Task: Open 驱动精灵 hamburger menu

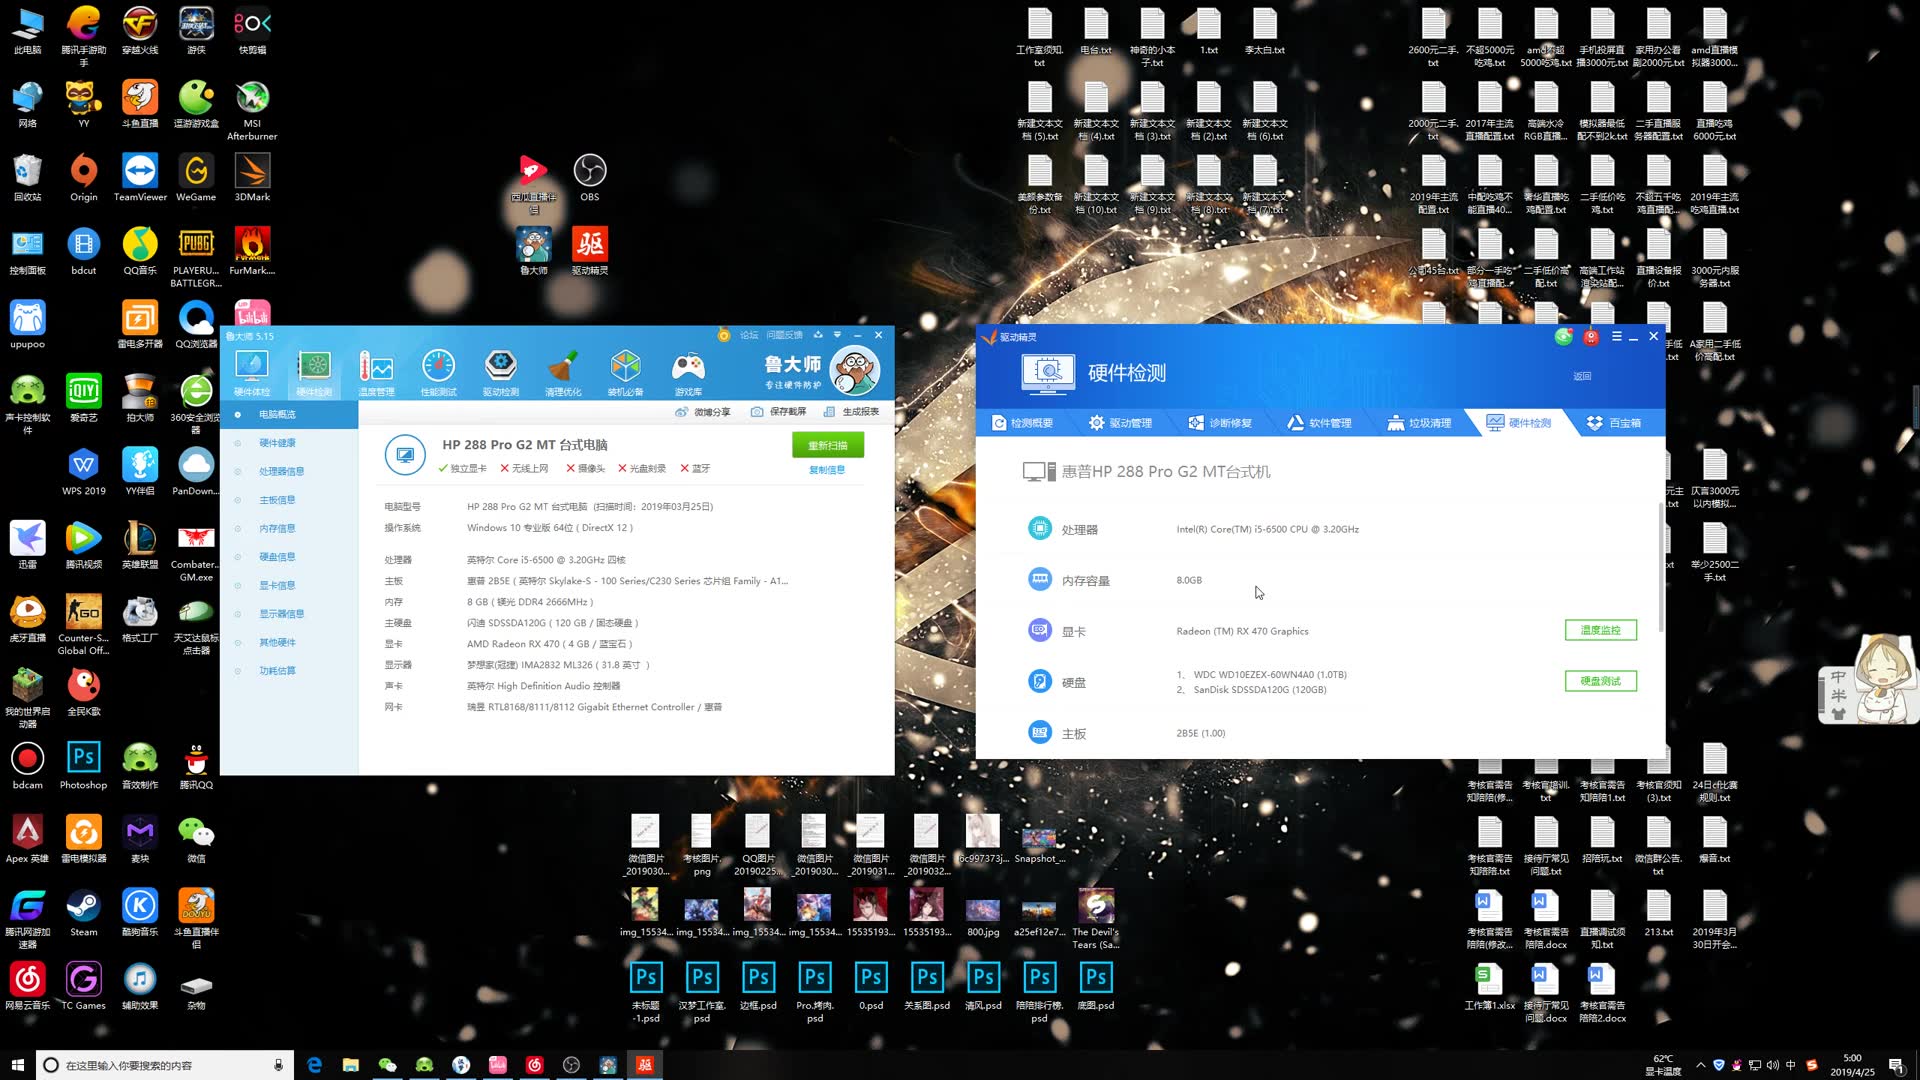Action: tap(1616, 337)
